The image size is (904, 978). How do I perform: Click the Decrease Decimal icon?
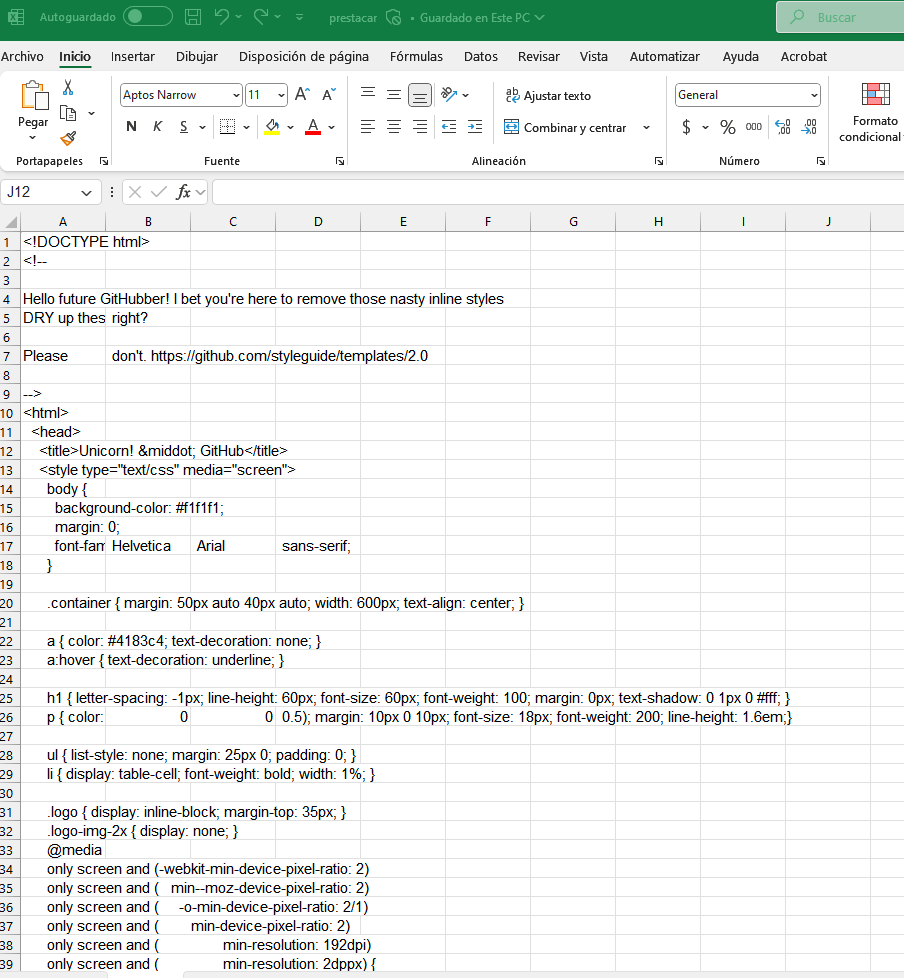[x=809, y=127]
